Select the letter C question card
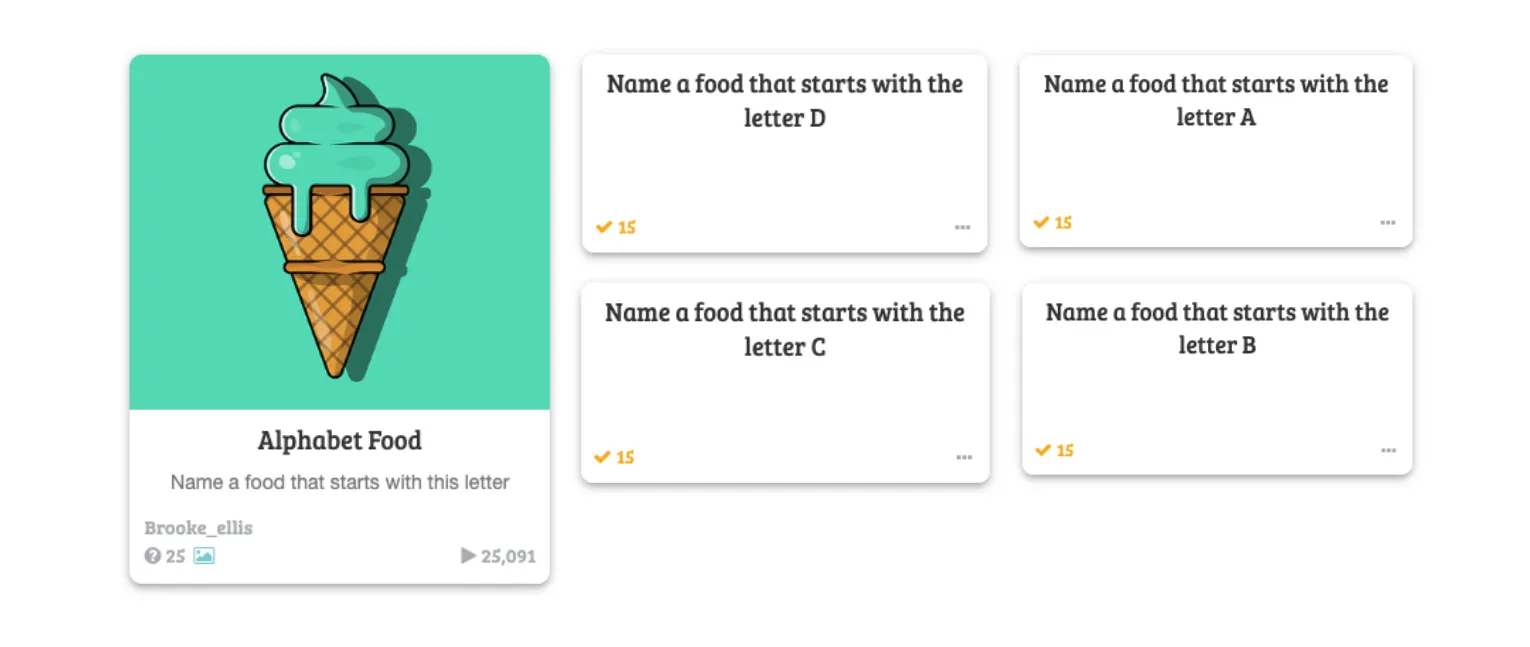This screenshot has width=1530, height=647. (x=785, y=383)
